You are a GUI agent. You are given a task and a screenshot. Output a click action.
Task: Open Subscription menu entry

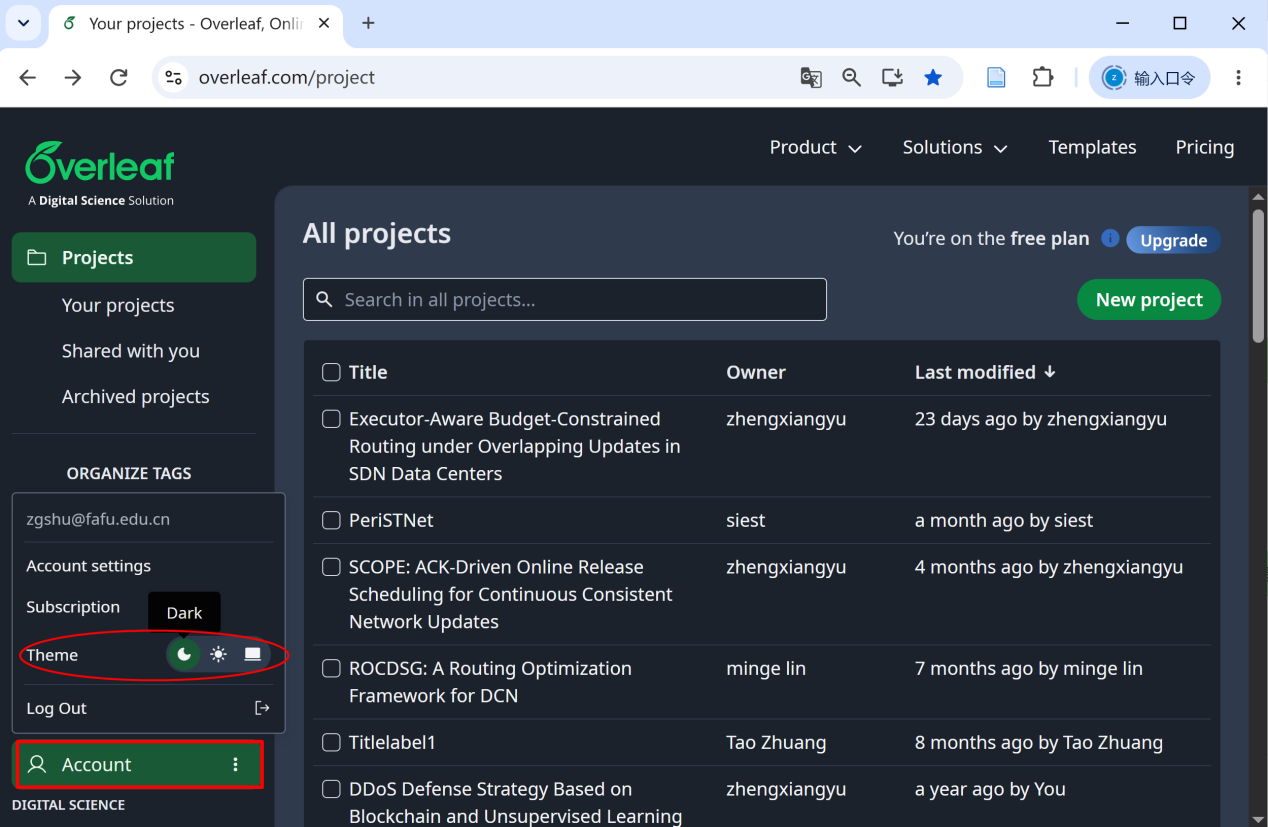click(x=73, y=607)
